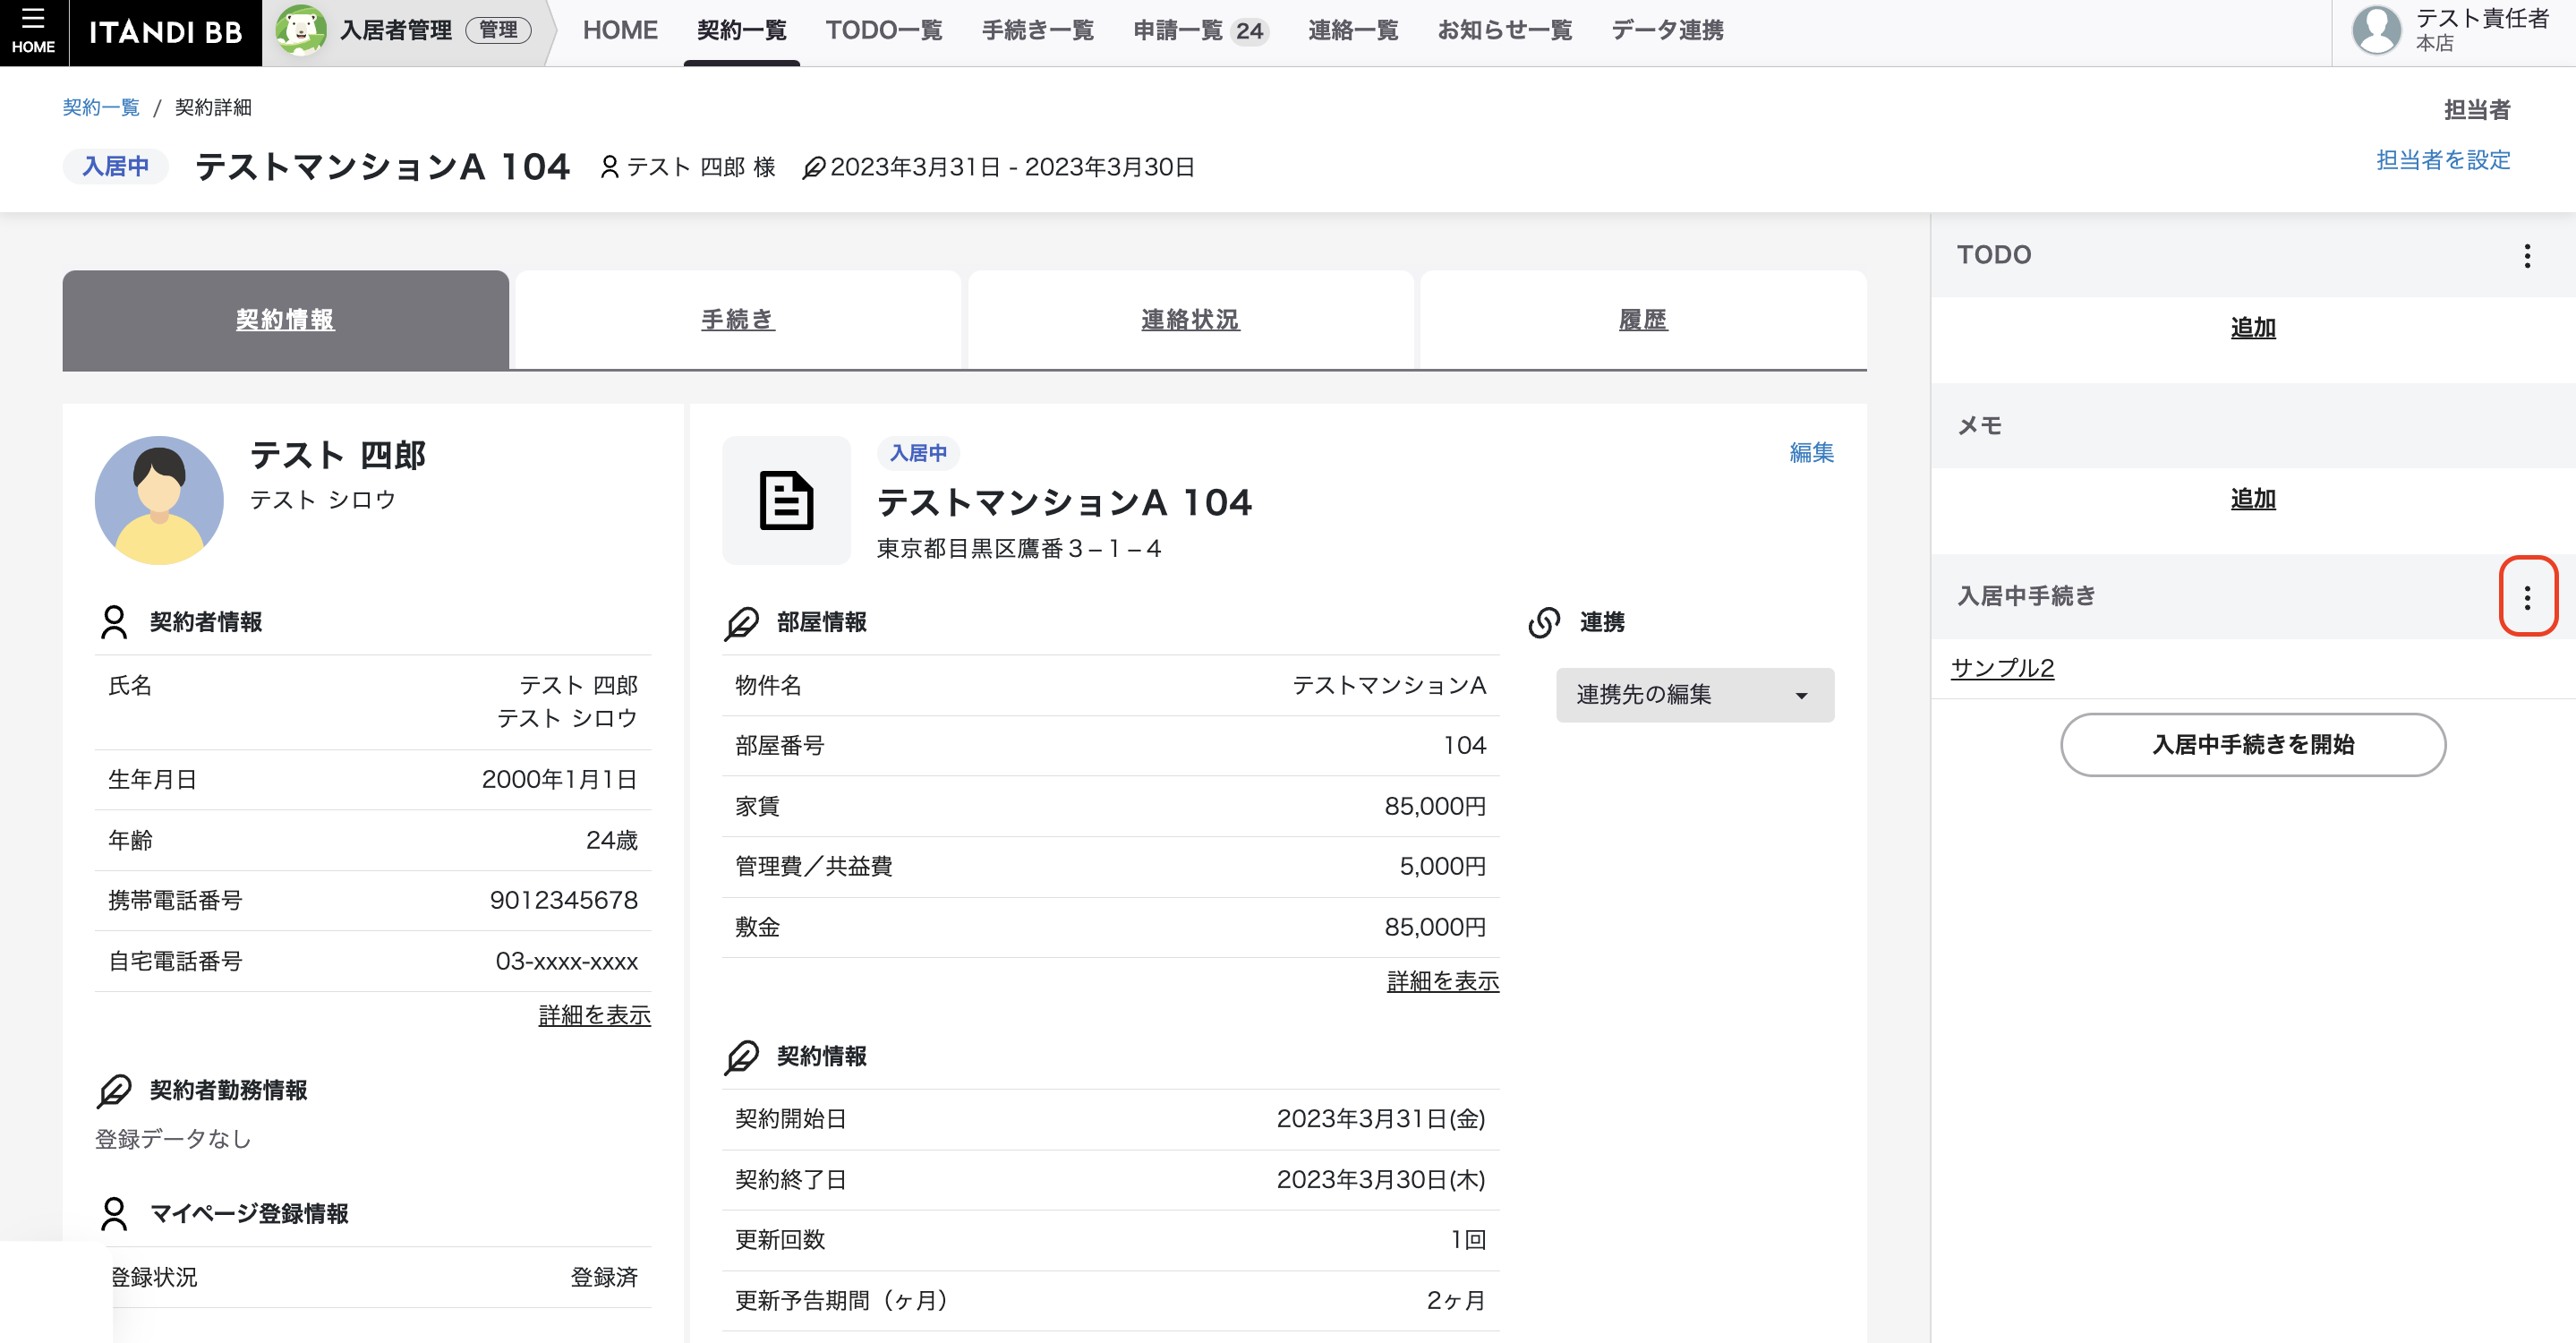Click the tenant avatar image of テスト 四郎

159,500
